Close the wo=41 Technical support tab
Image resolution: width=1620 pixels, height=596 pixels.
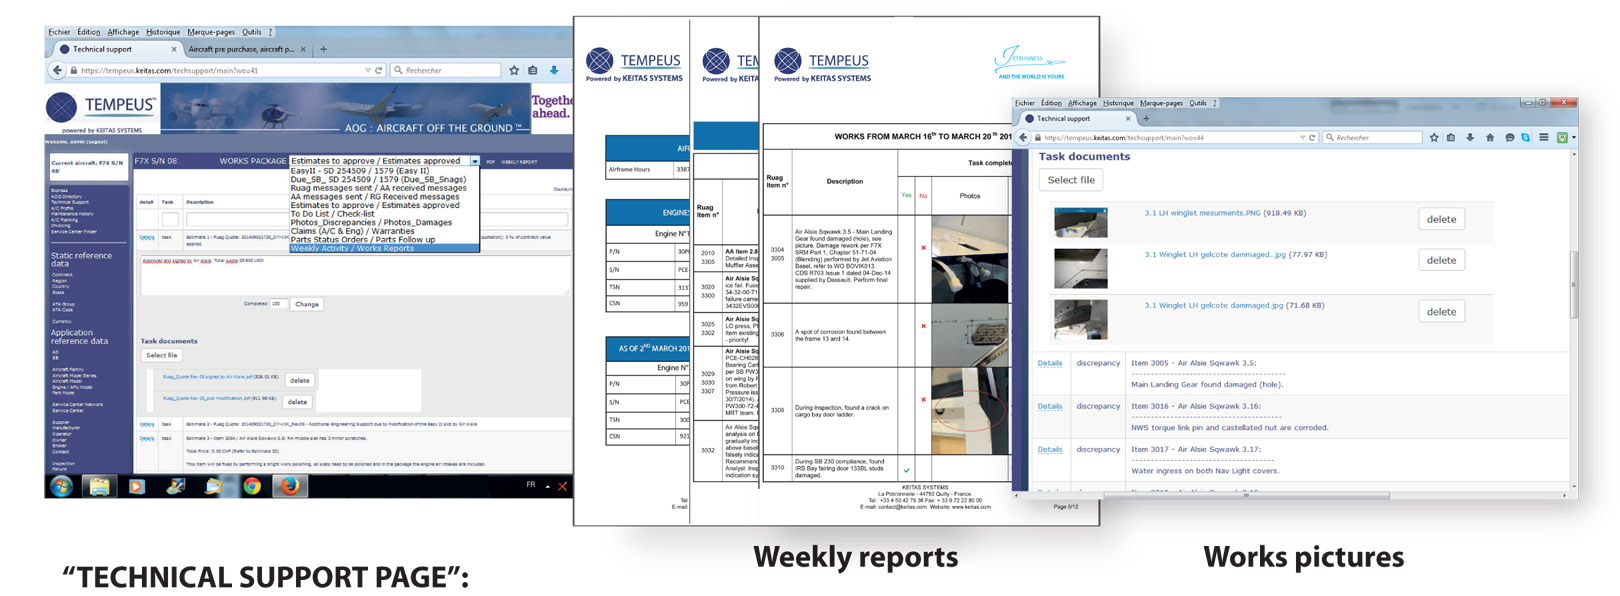[174, 49]
